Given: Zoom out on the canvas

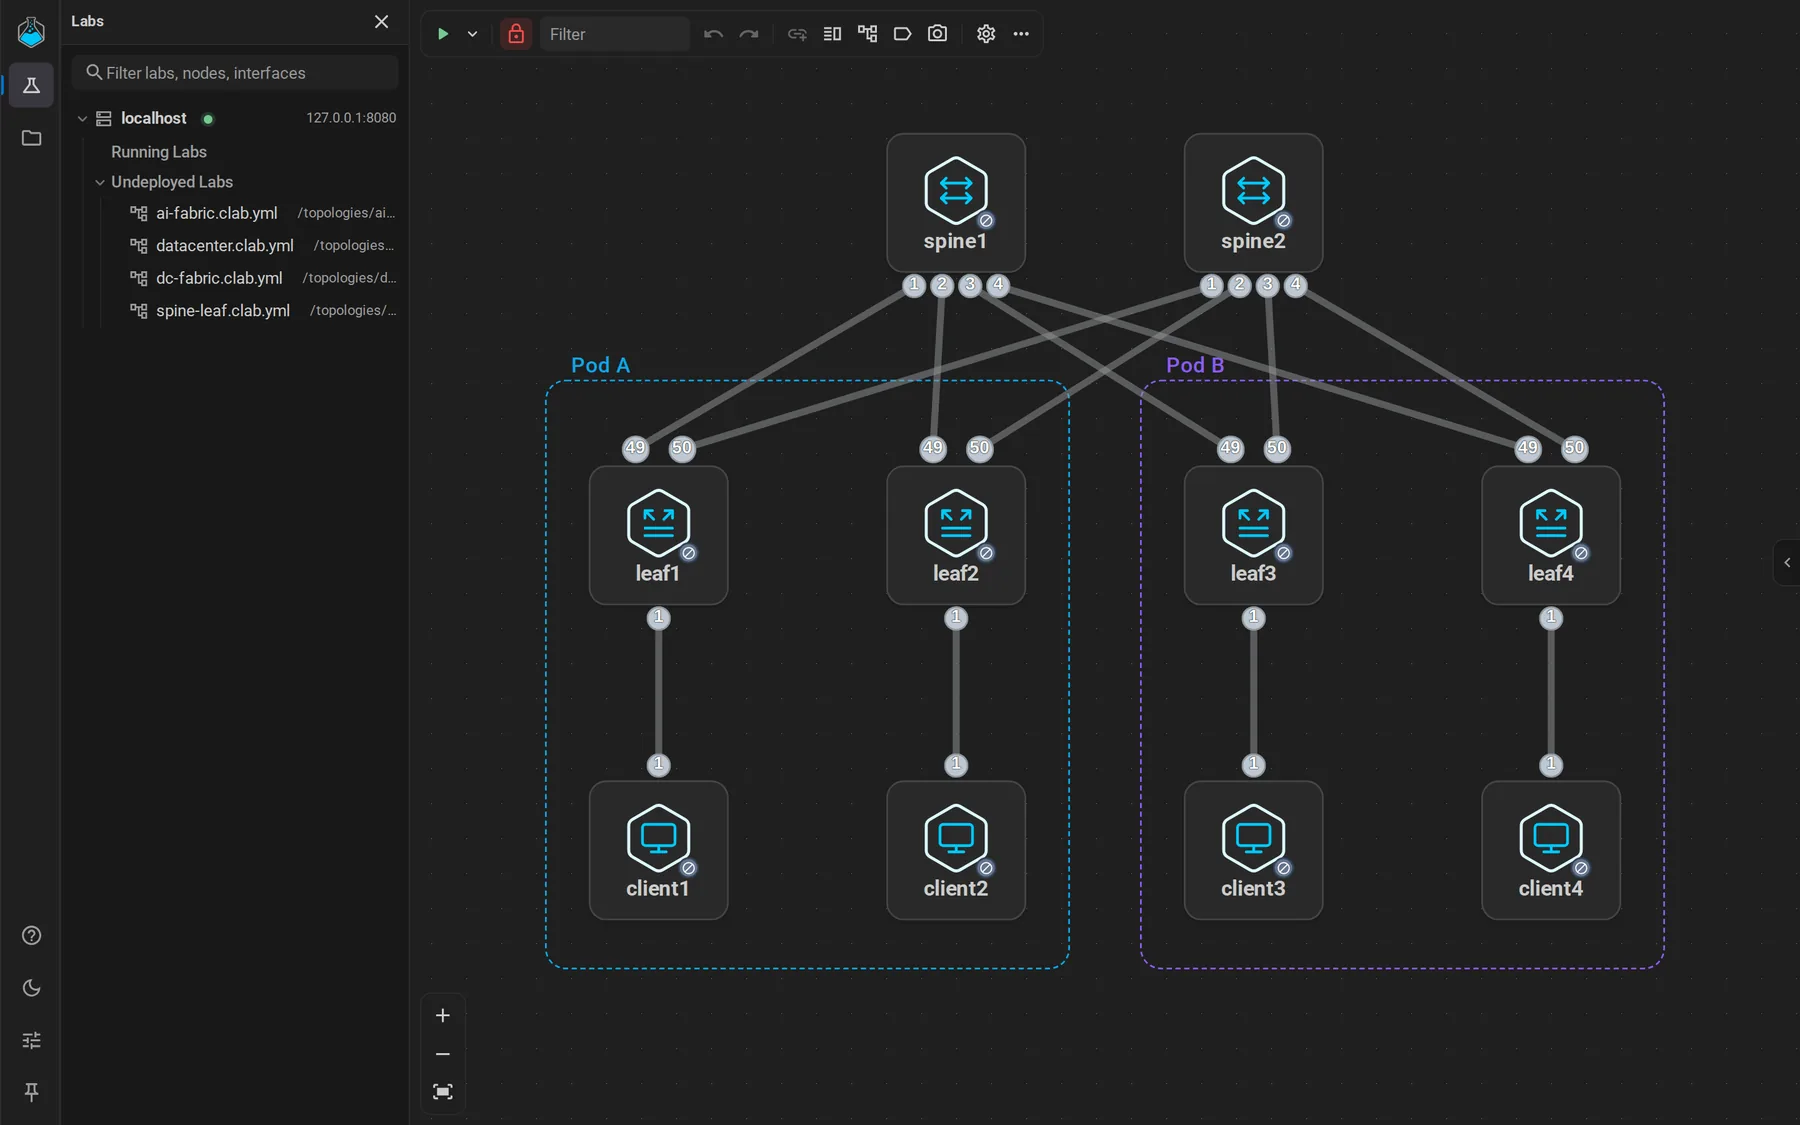Looking at the screenshot, I should 443,1054.
